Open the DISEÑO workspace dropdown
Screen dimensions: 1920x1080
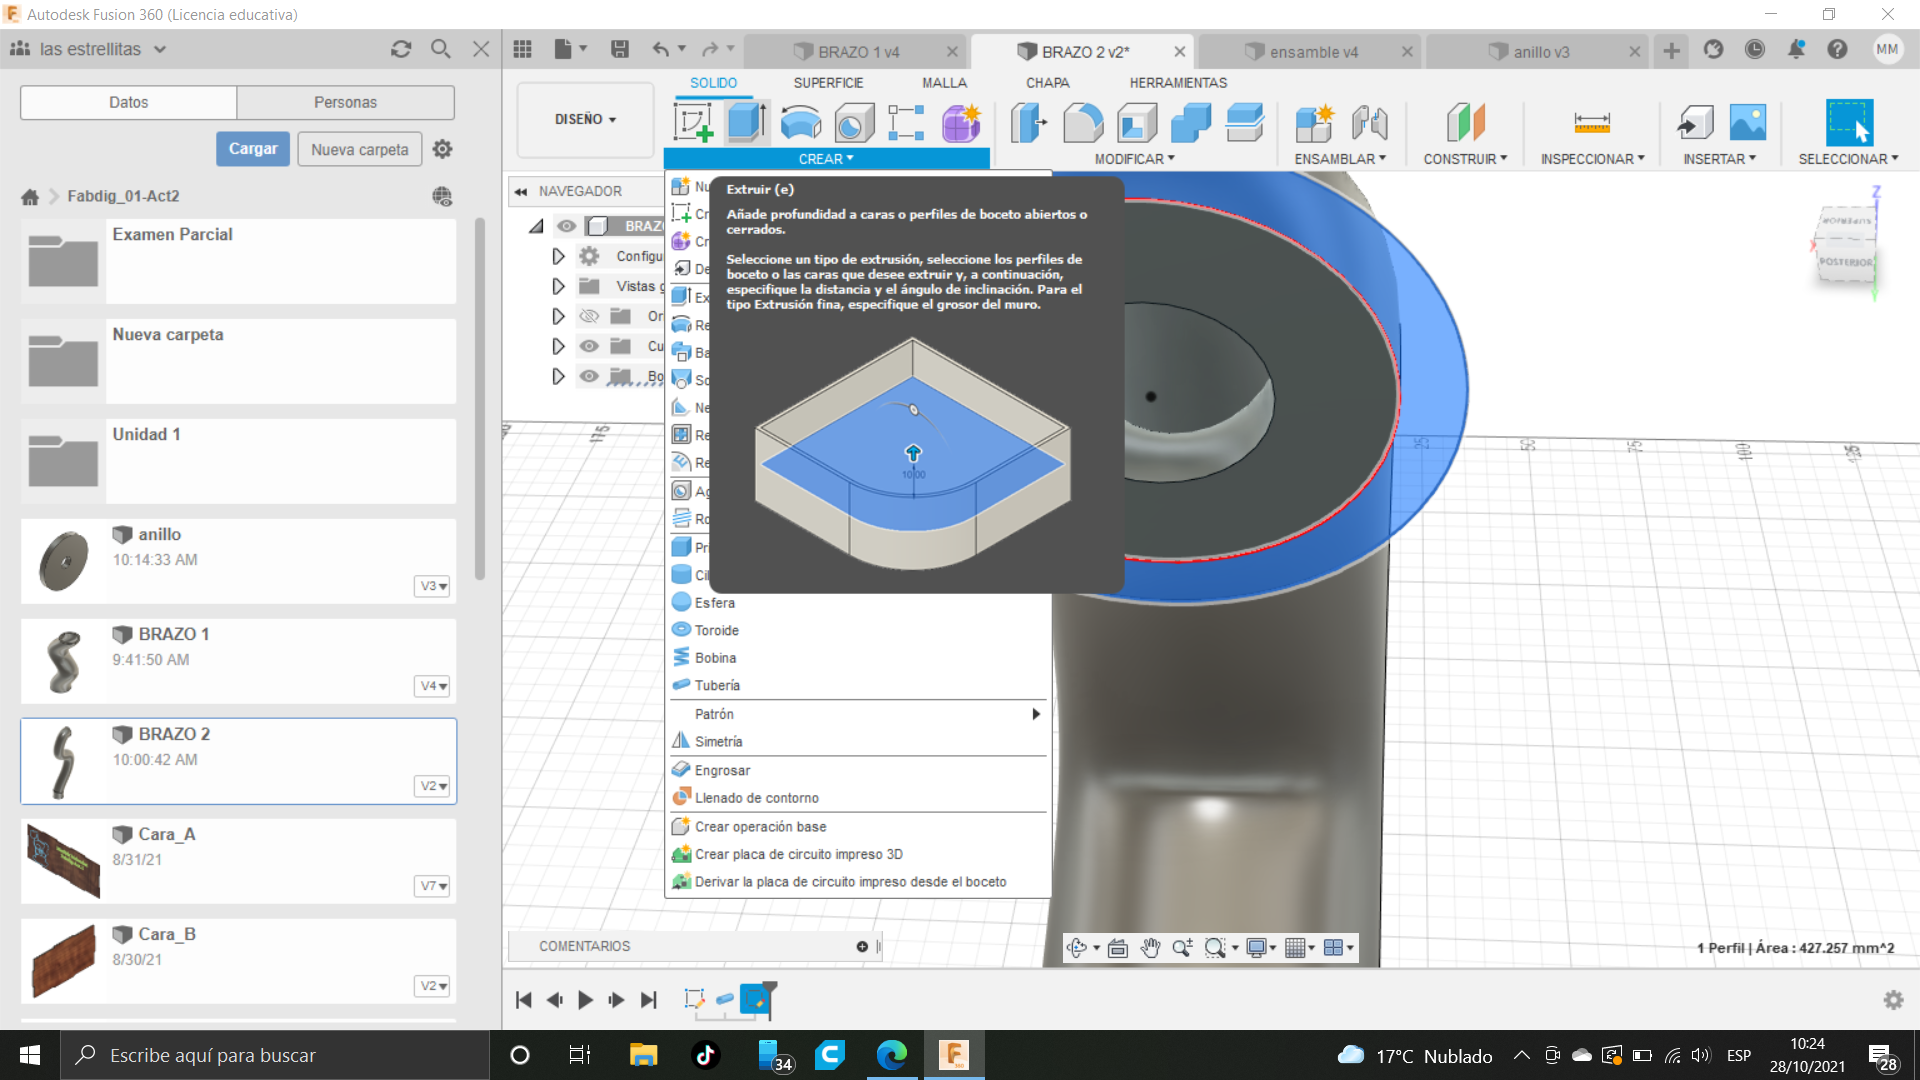pos(585,119)
